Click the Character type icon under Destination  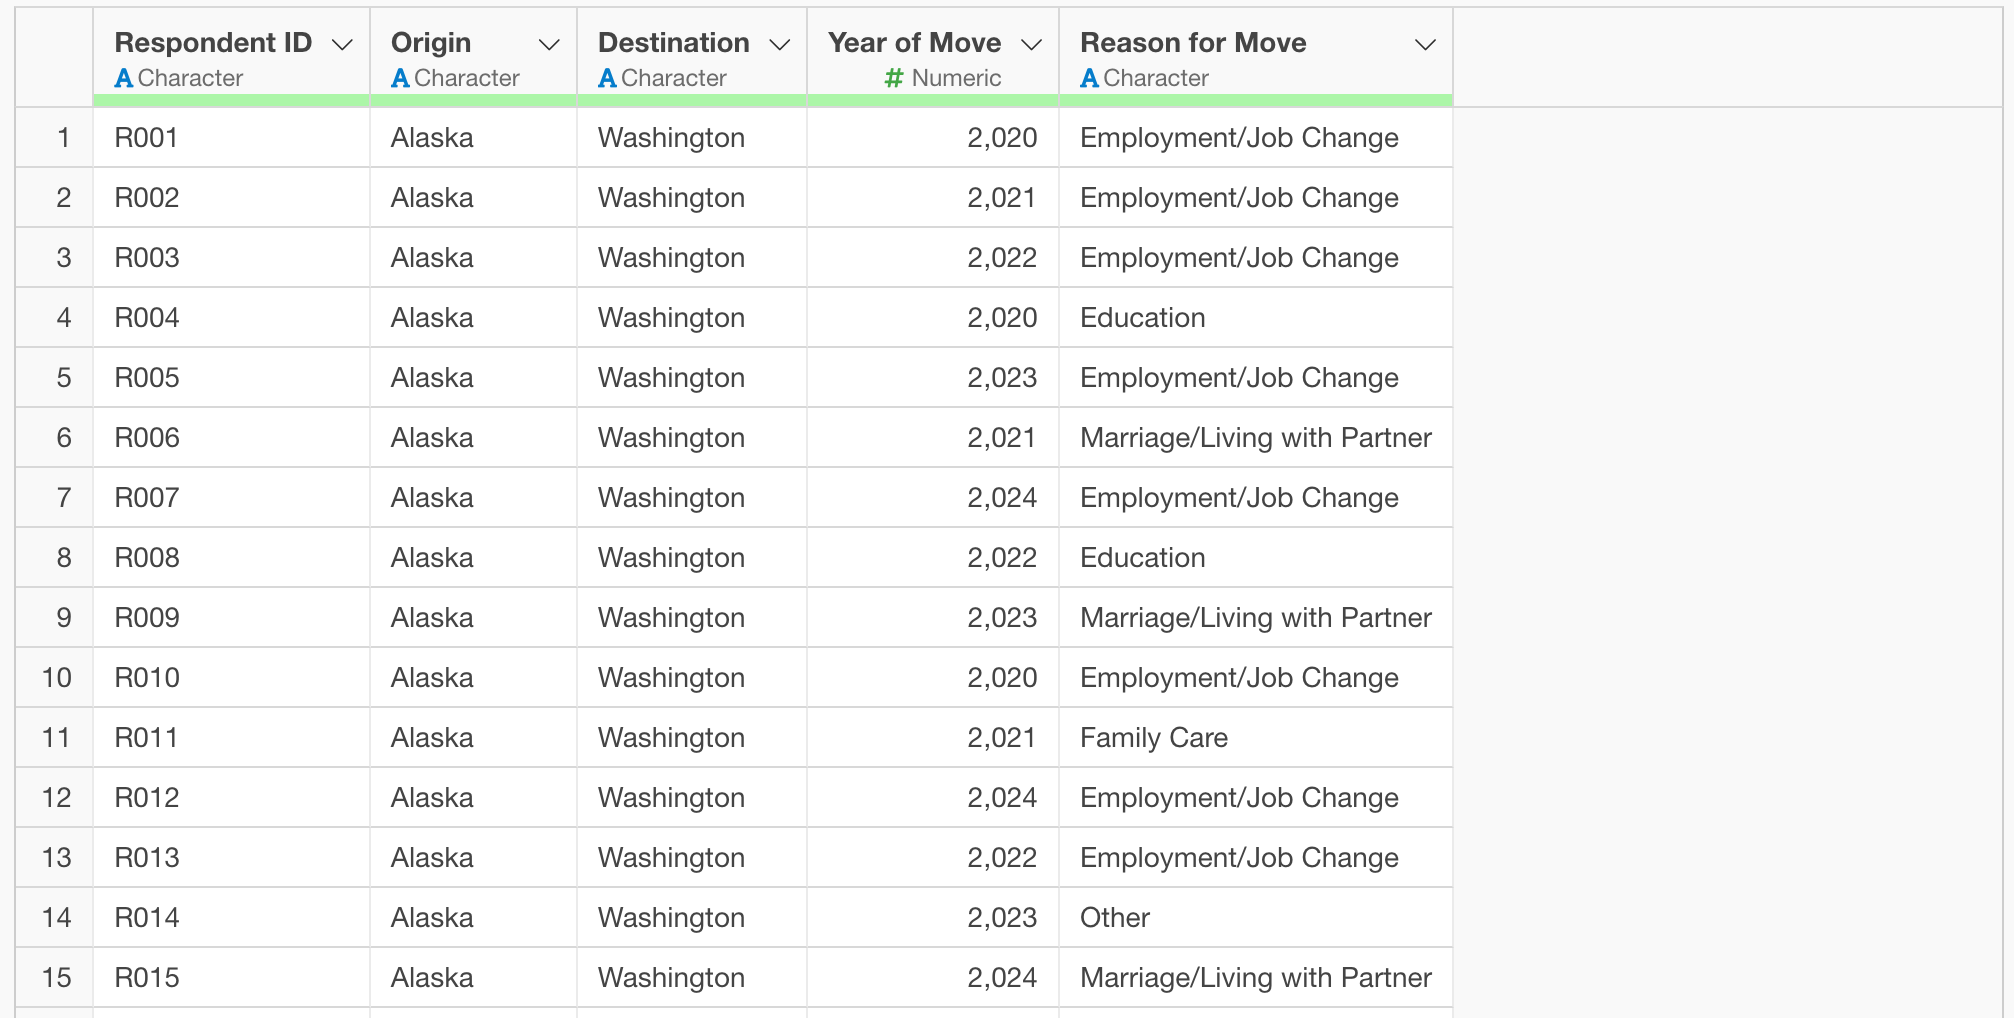point(607,78)
